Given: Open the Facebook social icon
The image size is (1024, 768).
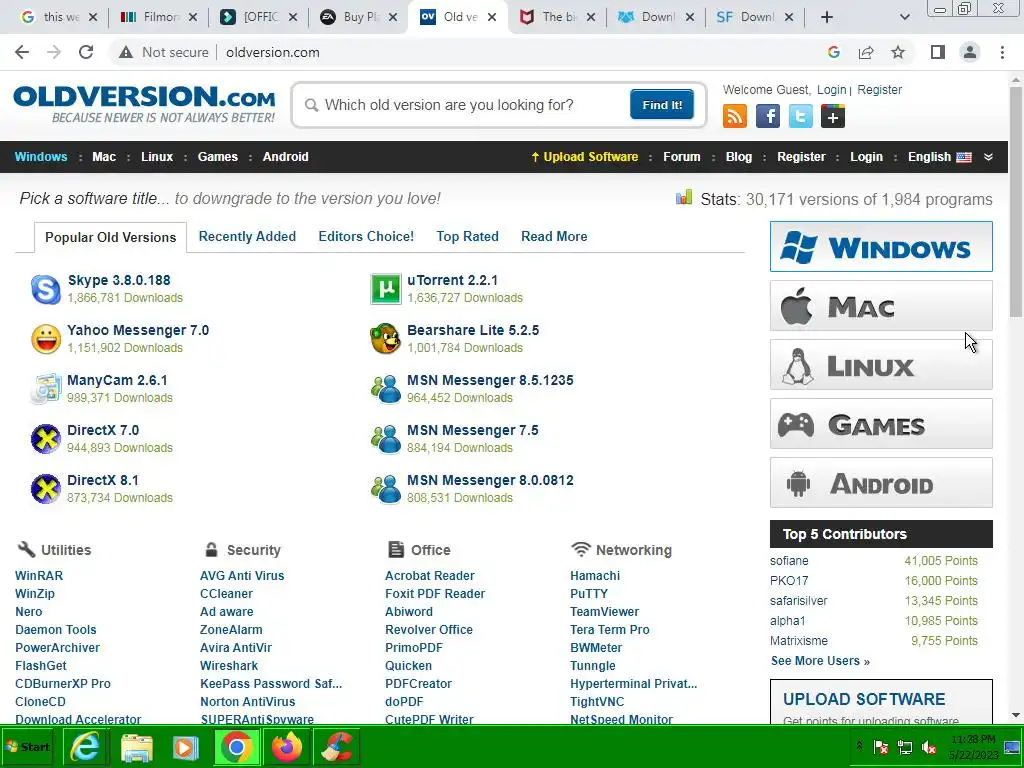Looking at the screenshot, I should click(768, 117).
